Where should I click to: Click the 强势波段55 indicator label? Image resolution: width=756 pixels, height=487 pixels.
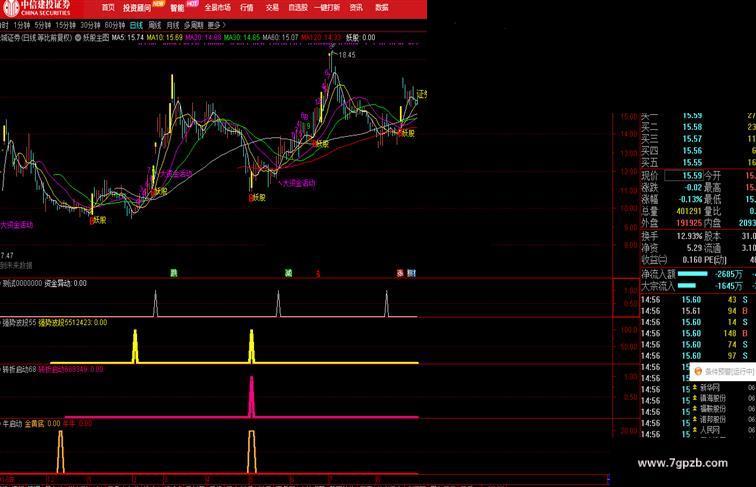tap(19, 323)
